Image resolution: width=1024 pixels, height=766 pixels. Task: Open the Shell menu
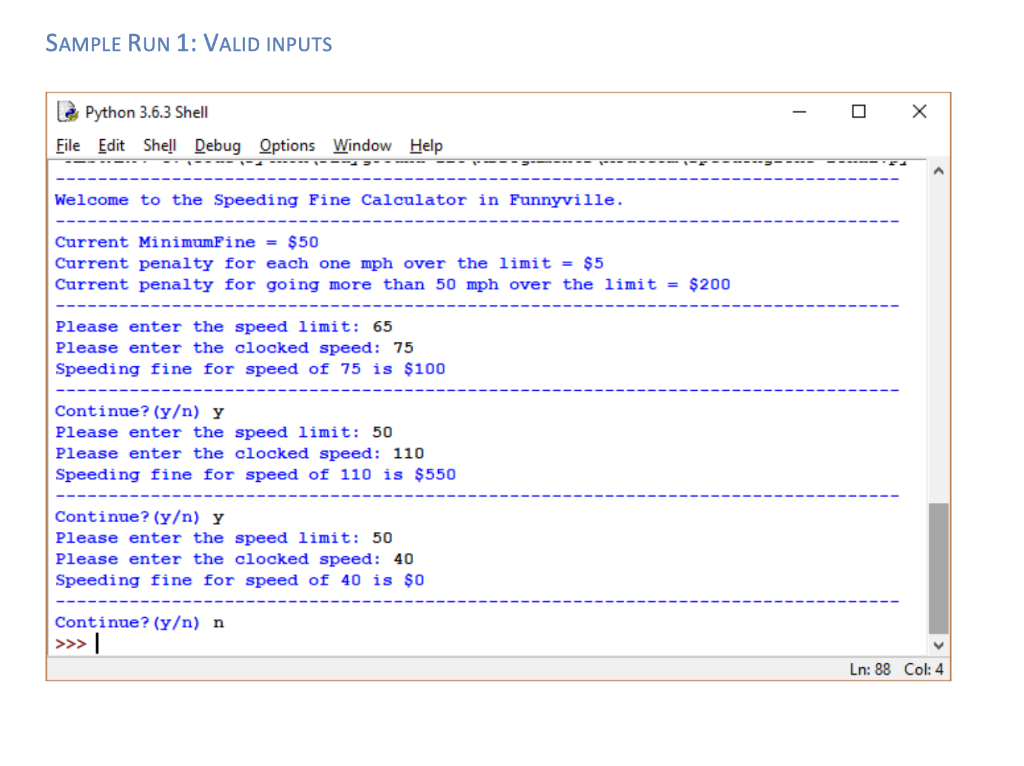[159, 145]
